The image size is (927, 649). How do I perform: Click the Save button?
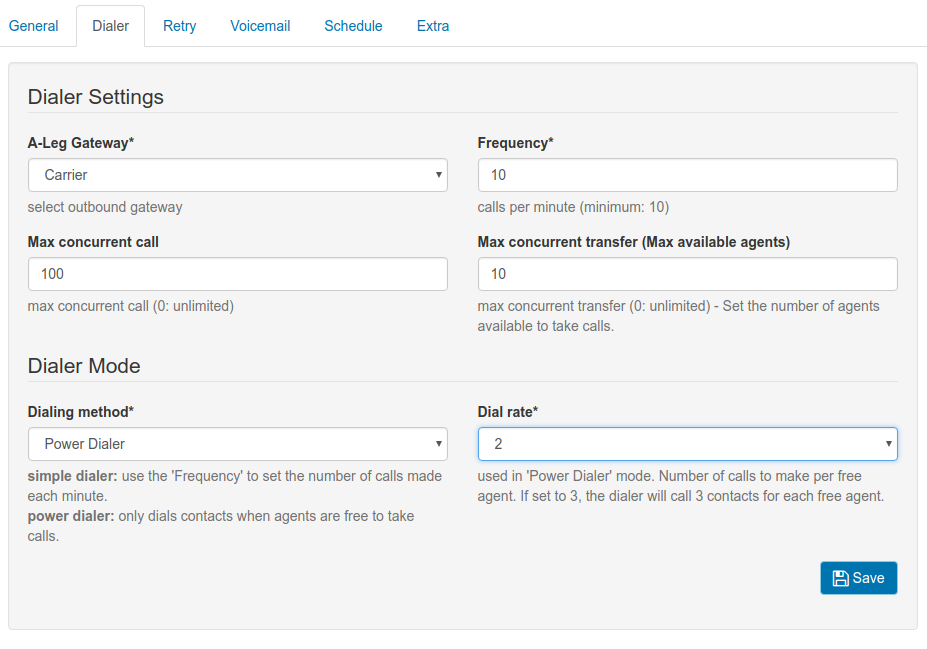pyautogui.click(x=858, y=578)
